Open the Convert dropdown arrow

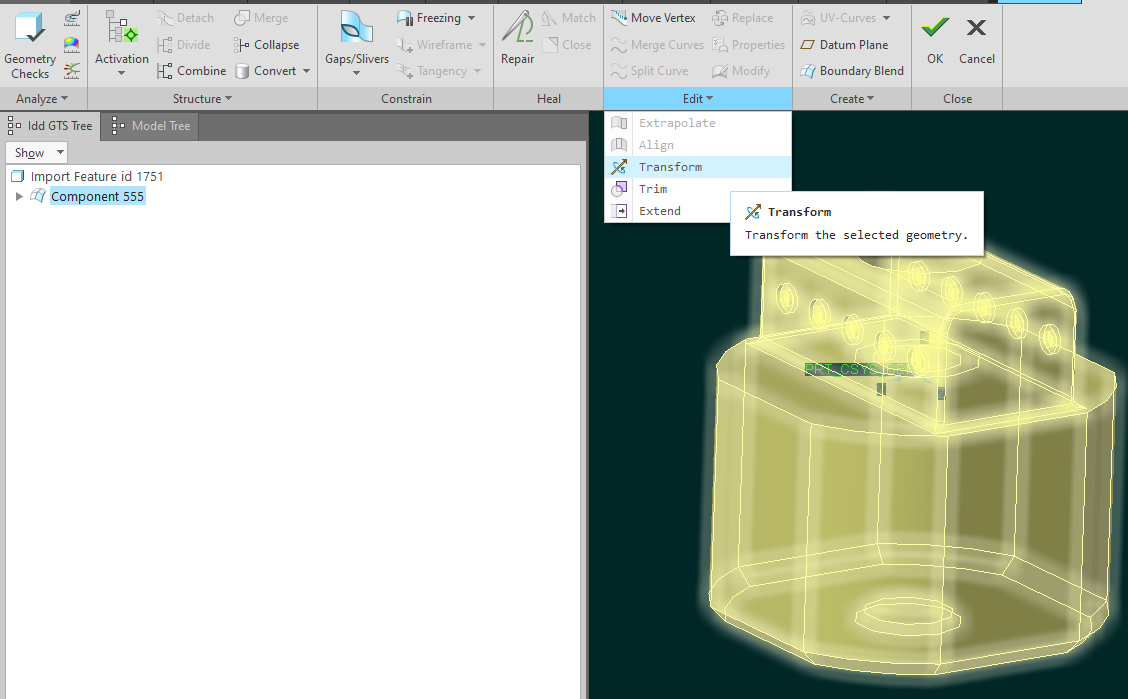tap(307, 71)
